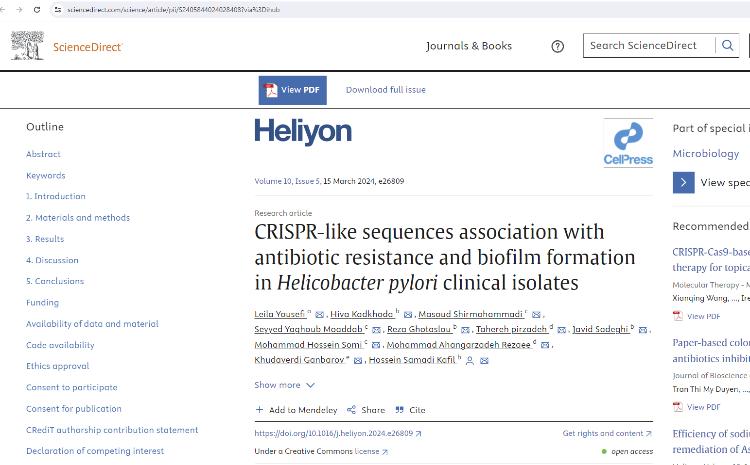Click the search magnifier icon

click(x=728, y=45)
